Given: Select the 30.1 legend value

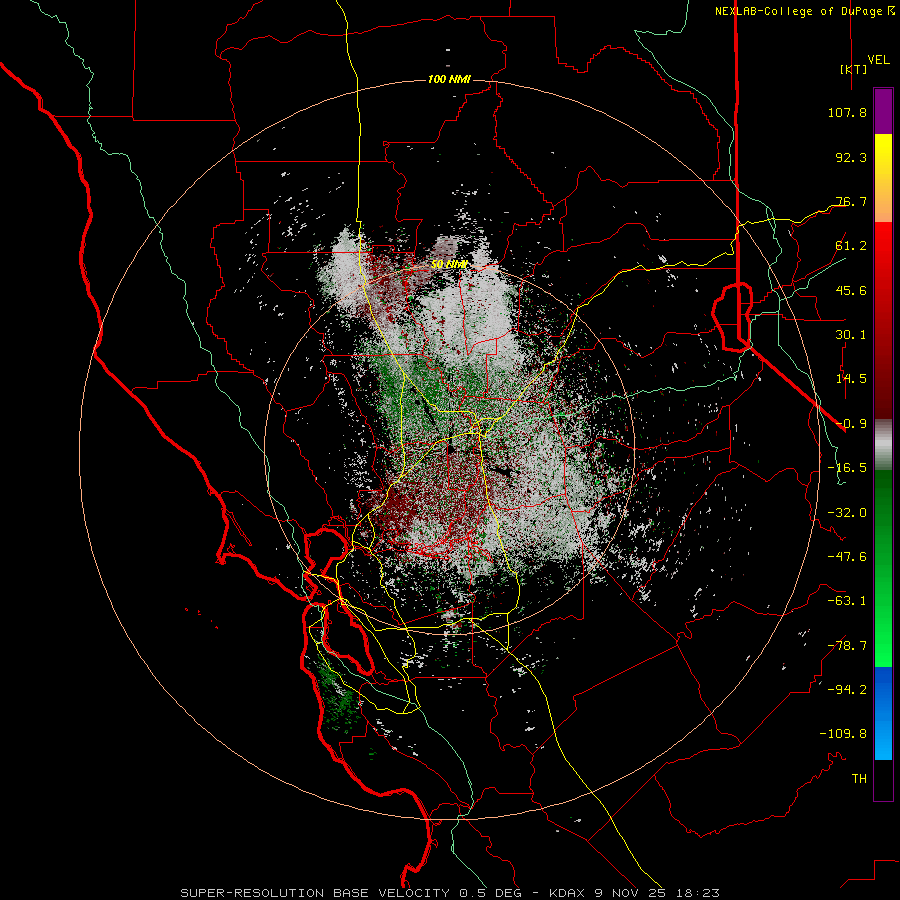Looking at the screenshot, I should pos(851,335).
